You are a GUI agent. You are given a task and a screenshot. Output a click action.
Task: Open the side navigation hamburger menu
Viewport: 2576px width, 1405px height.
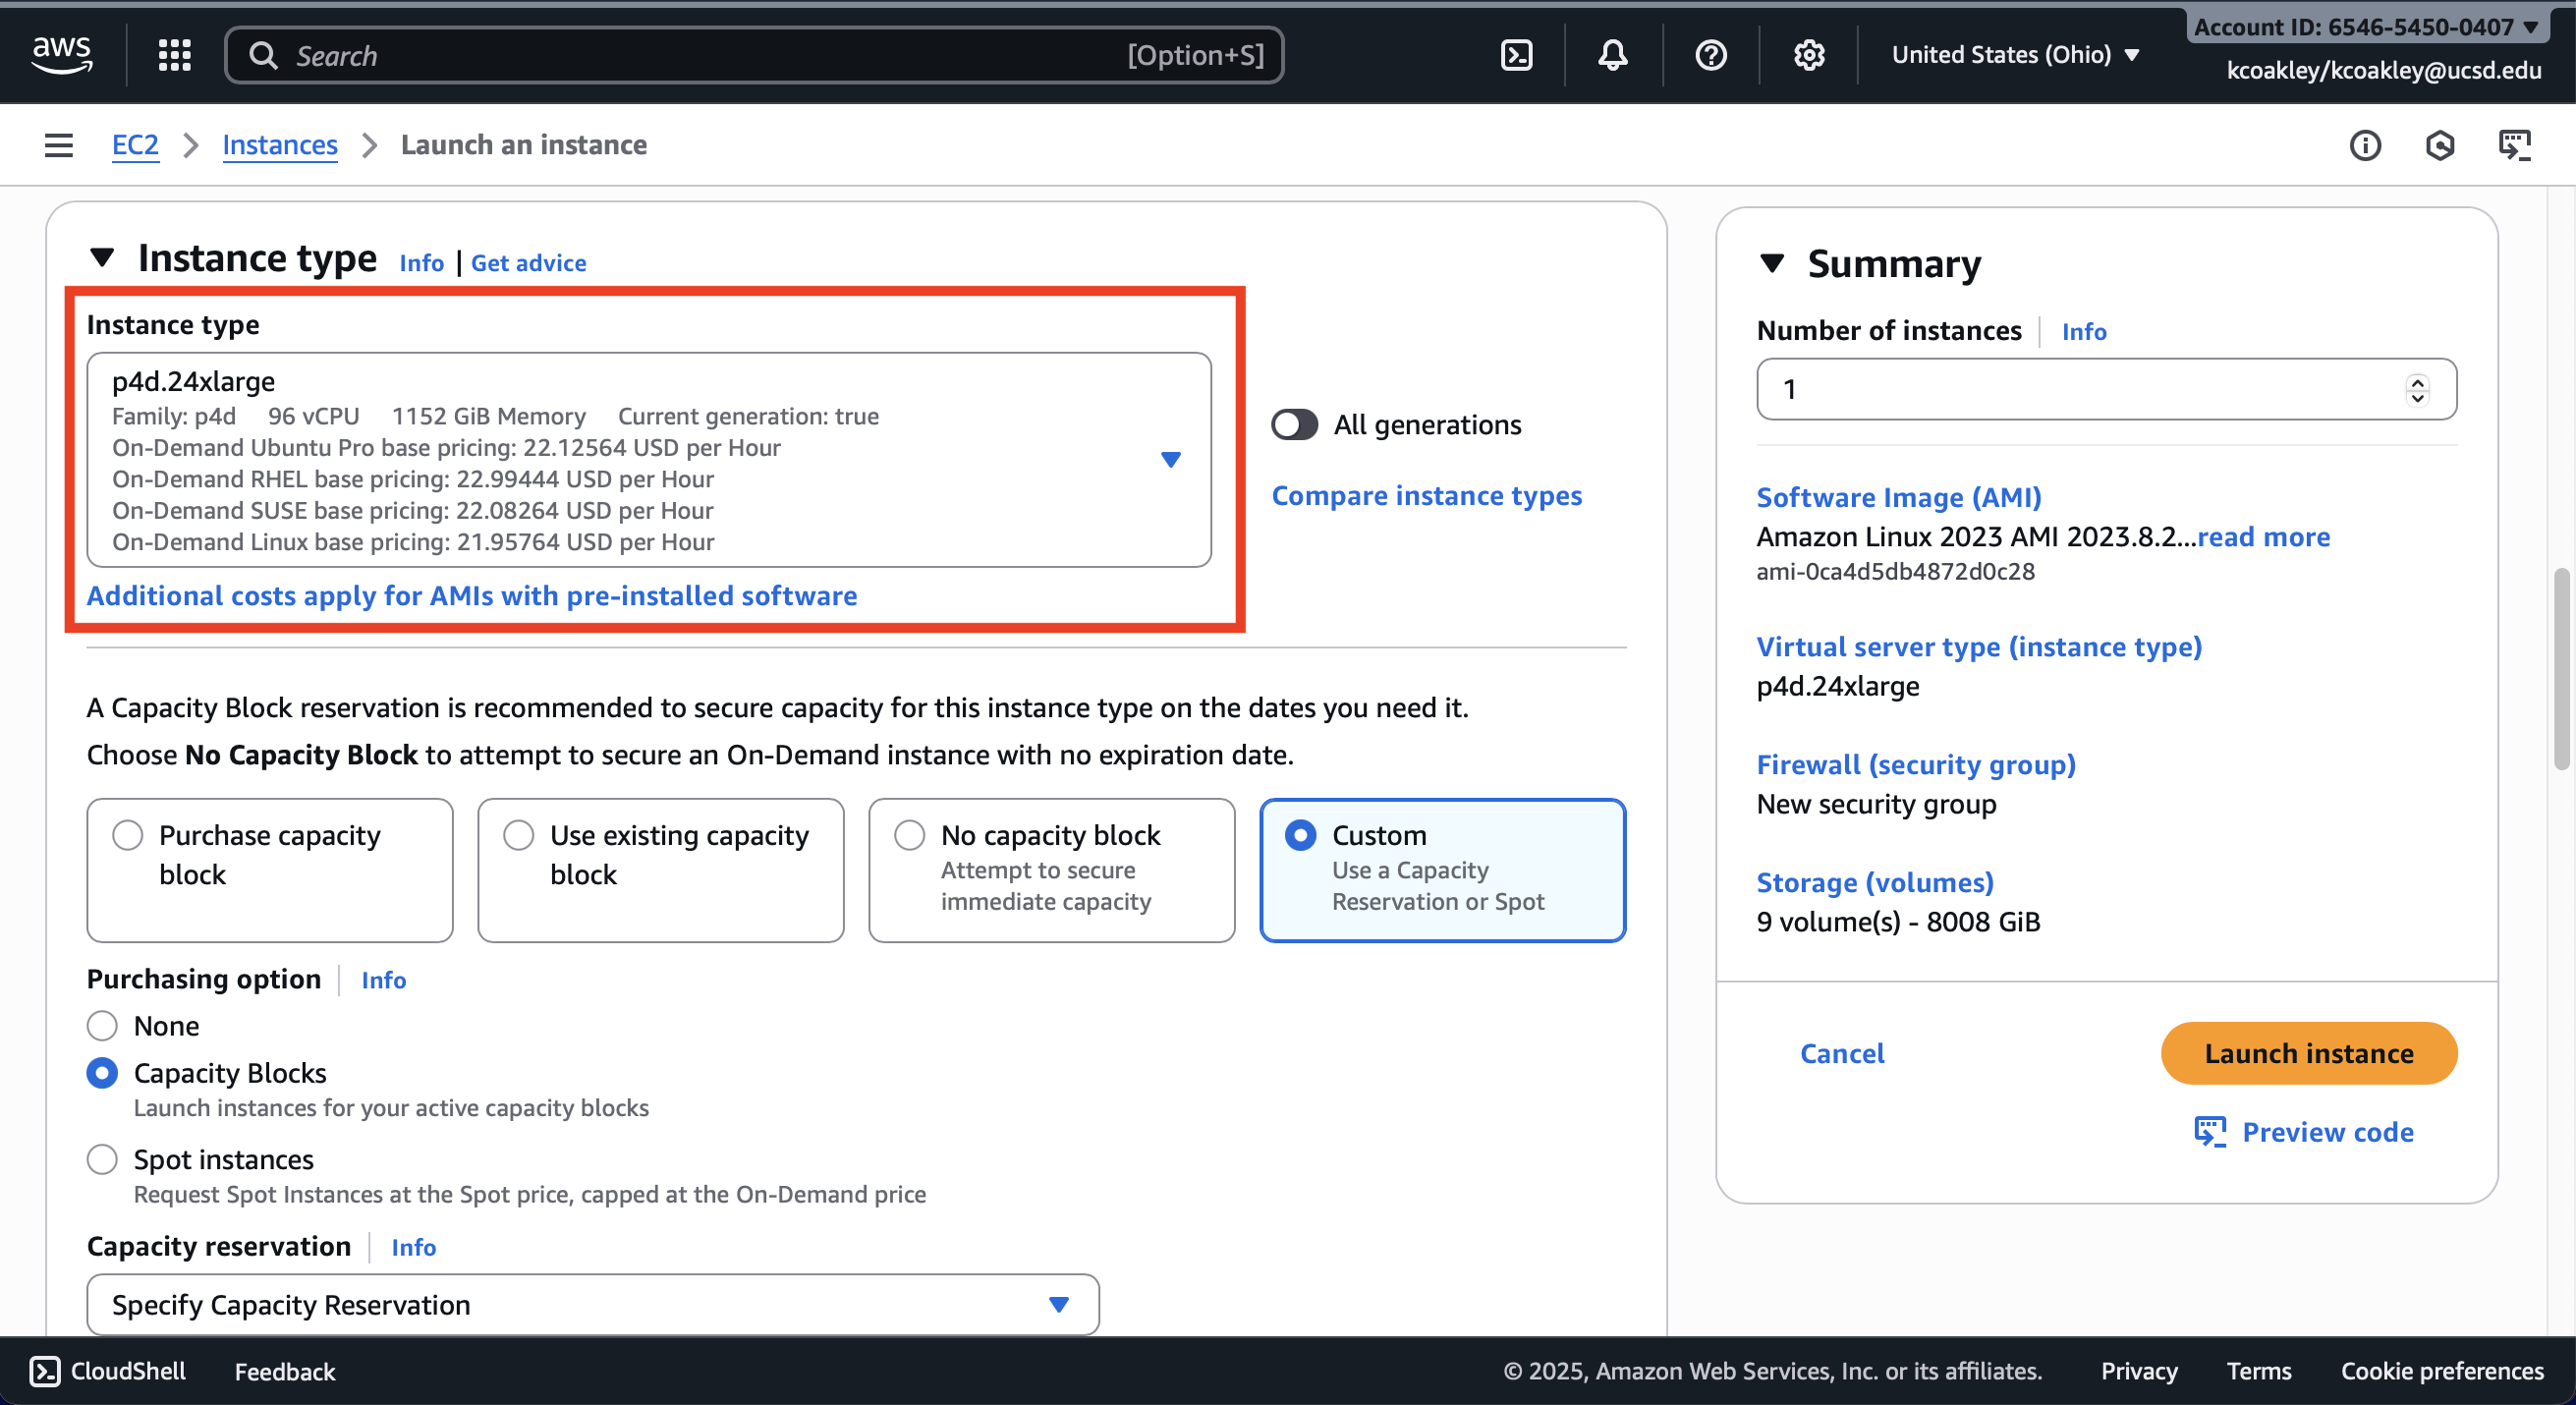59,145
